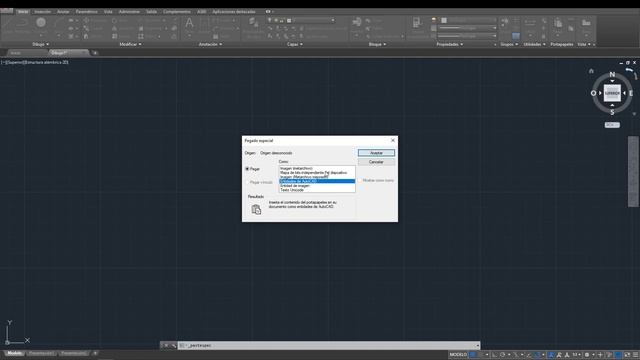
Task: Expand the Anotación panel
Action: click(x=210, y=44)
